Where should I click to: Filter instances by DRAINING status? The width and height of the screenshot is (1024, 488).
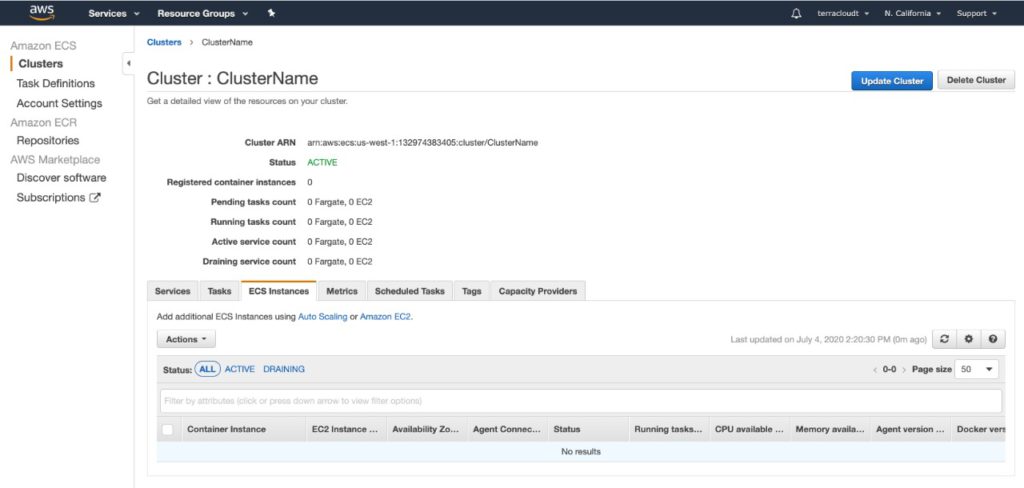tap(284, 369)
